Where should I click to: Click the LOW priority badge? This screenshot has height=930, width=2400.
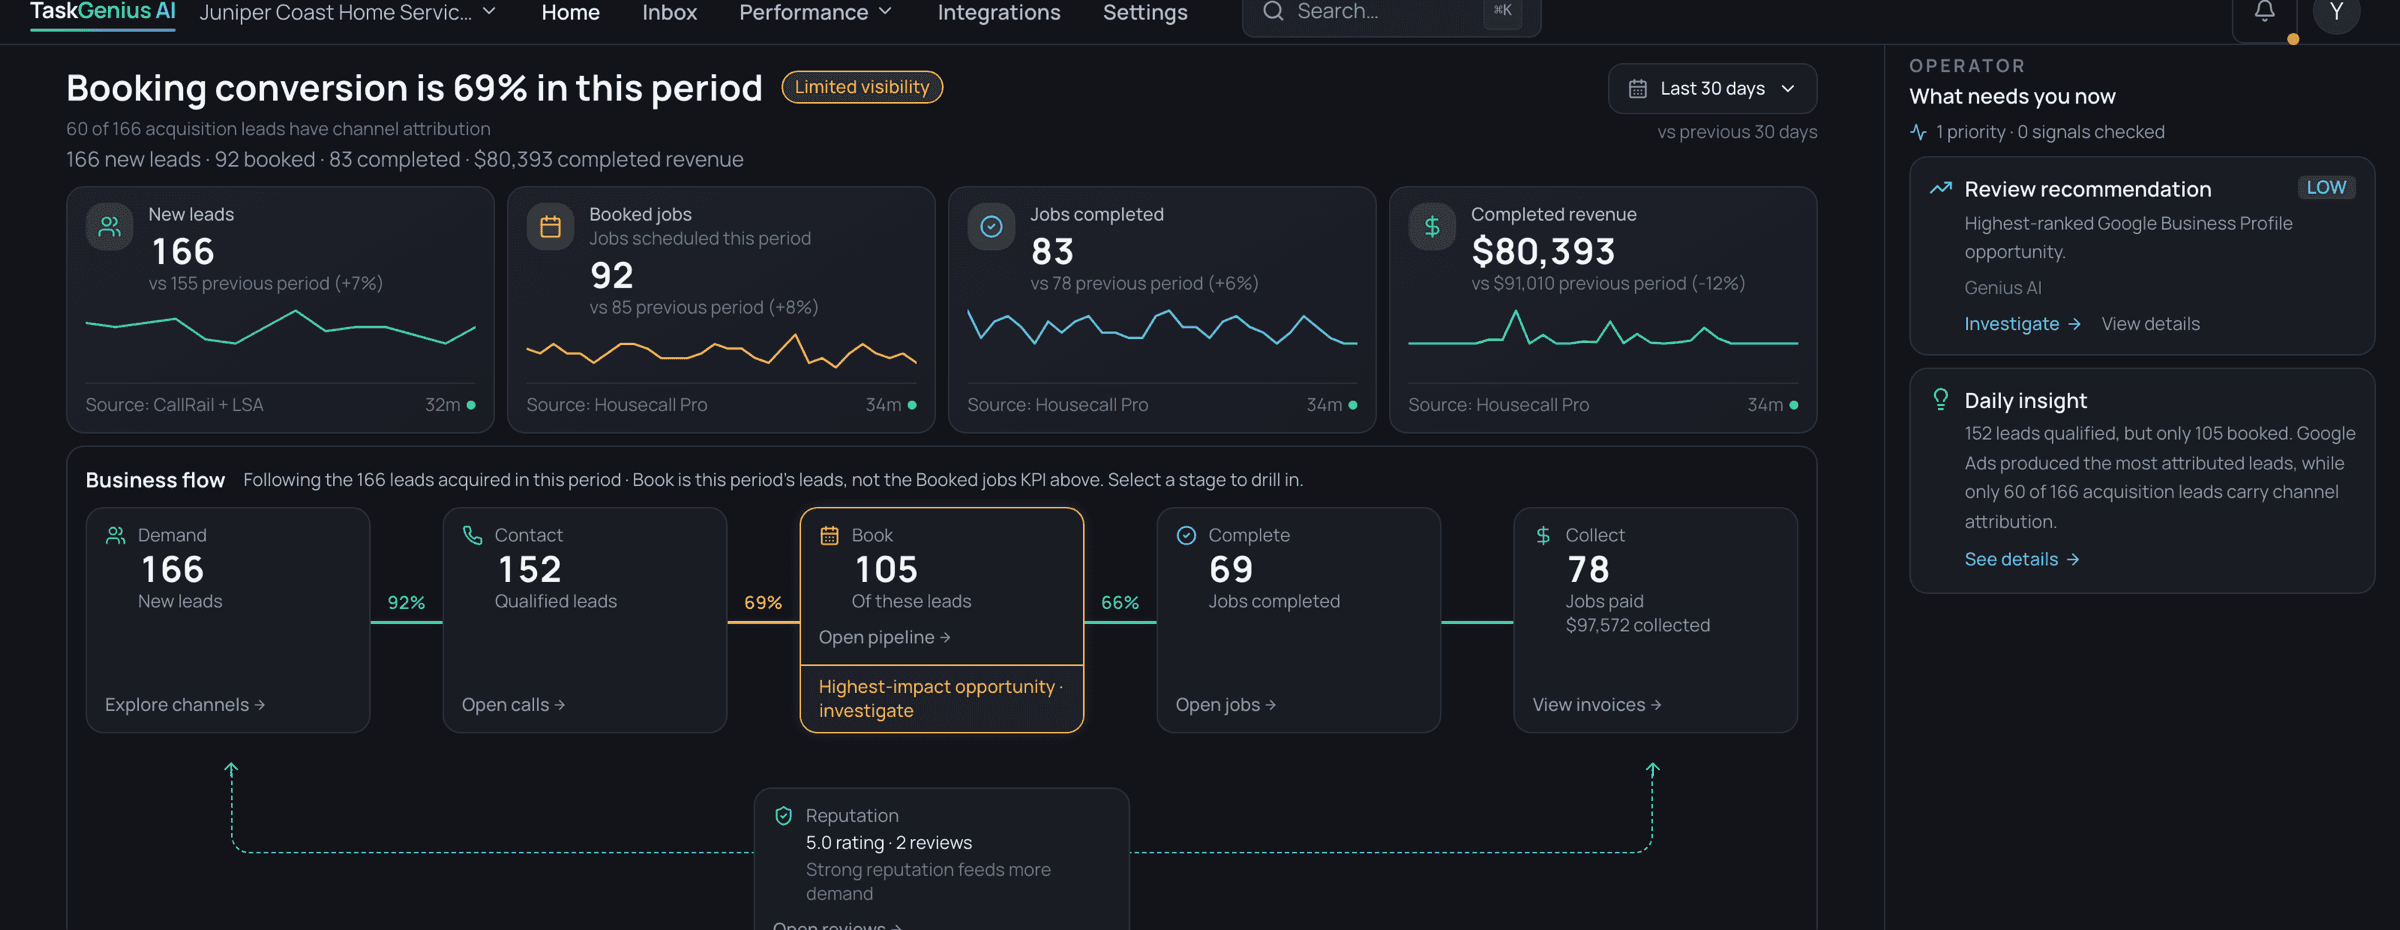[x=2326, y=187]
